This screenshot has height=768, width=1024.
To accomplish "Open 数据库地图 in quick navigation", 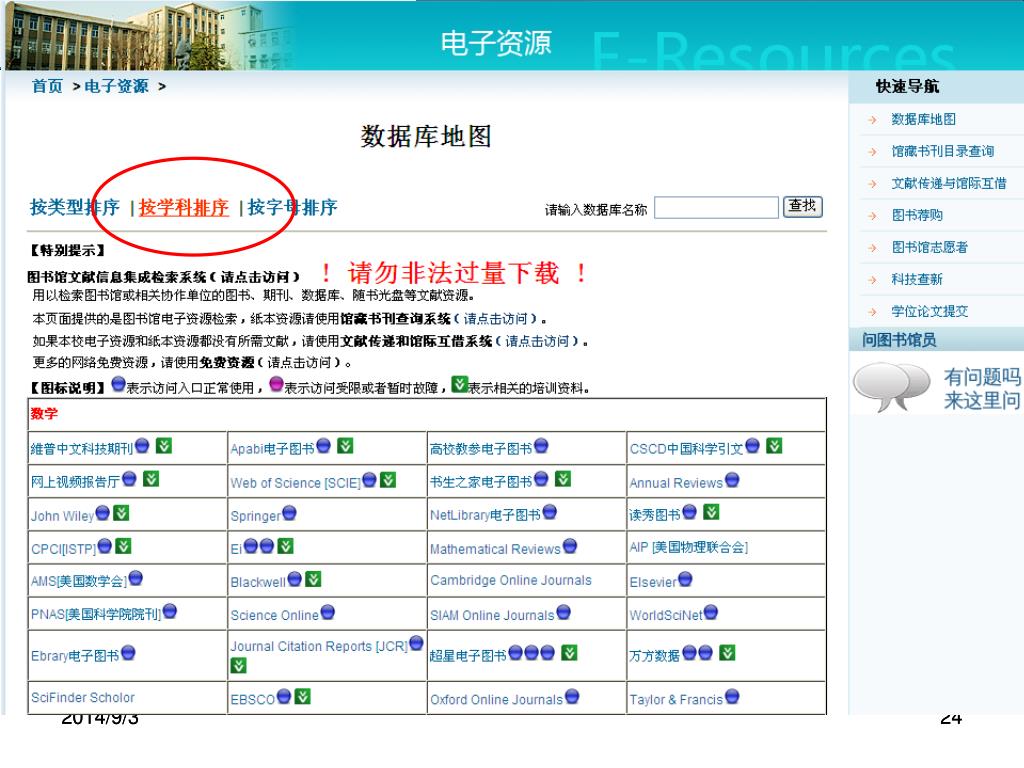I will (923, 120).
